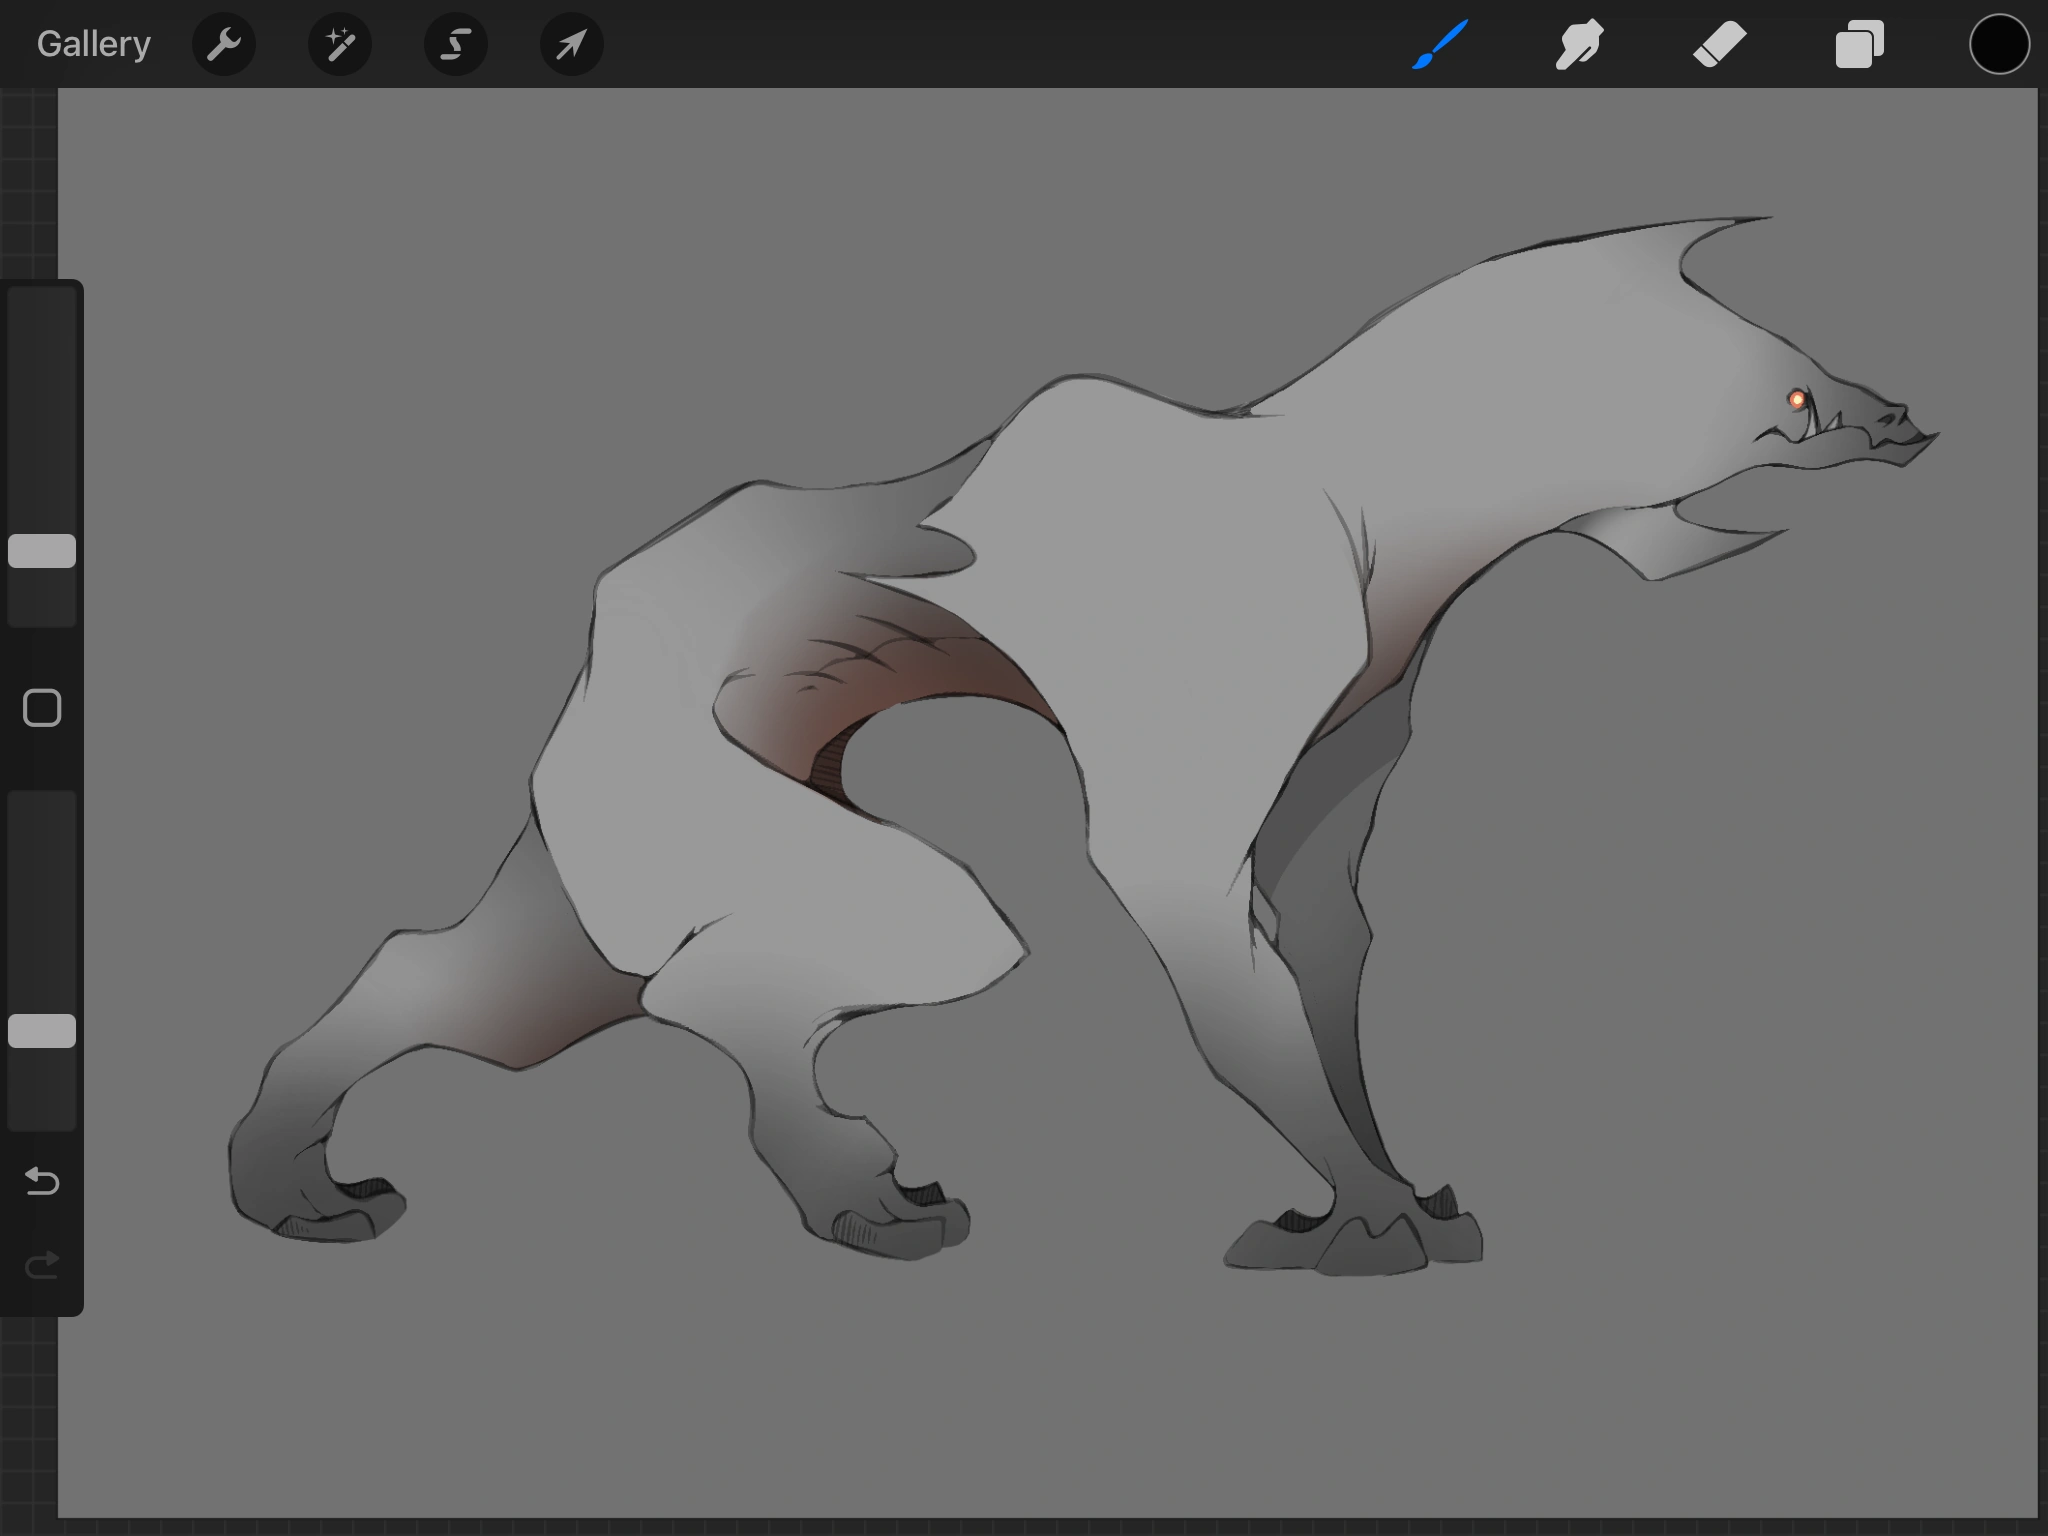Tap the creature's glowing orange eye
2048x1536 pixels.
(1797, 398)
